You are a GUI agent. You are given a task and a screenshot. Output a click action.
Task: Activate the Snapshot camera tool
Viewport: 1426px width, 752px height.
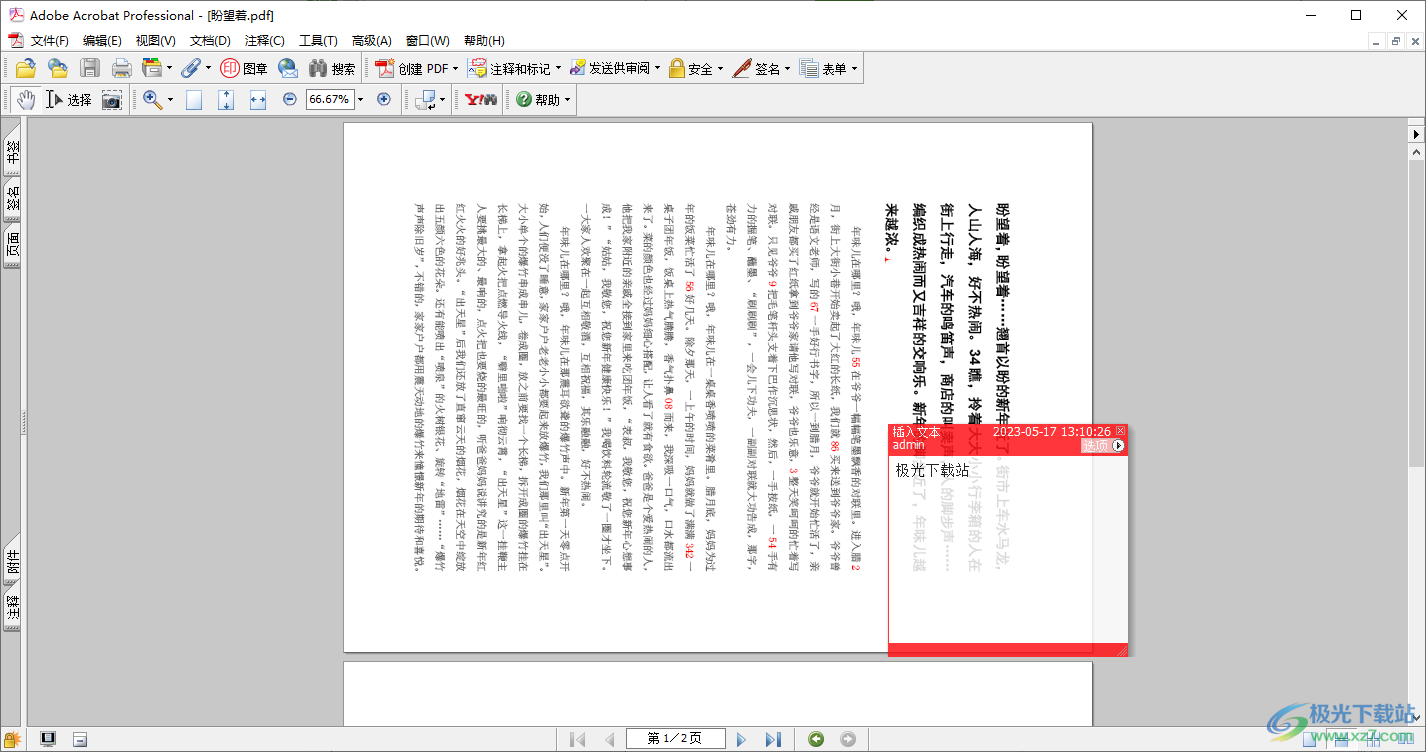[112, 100]
